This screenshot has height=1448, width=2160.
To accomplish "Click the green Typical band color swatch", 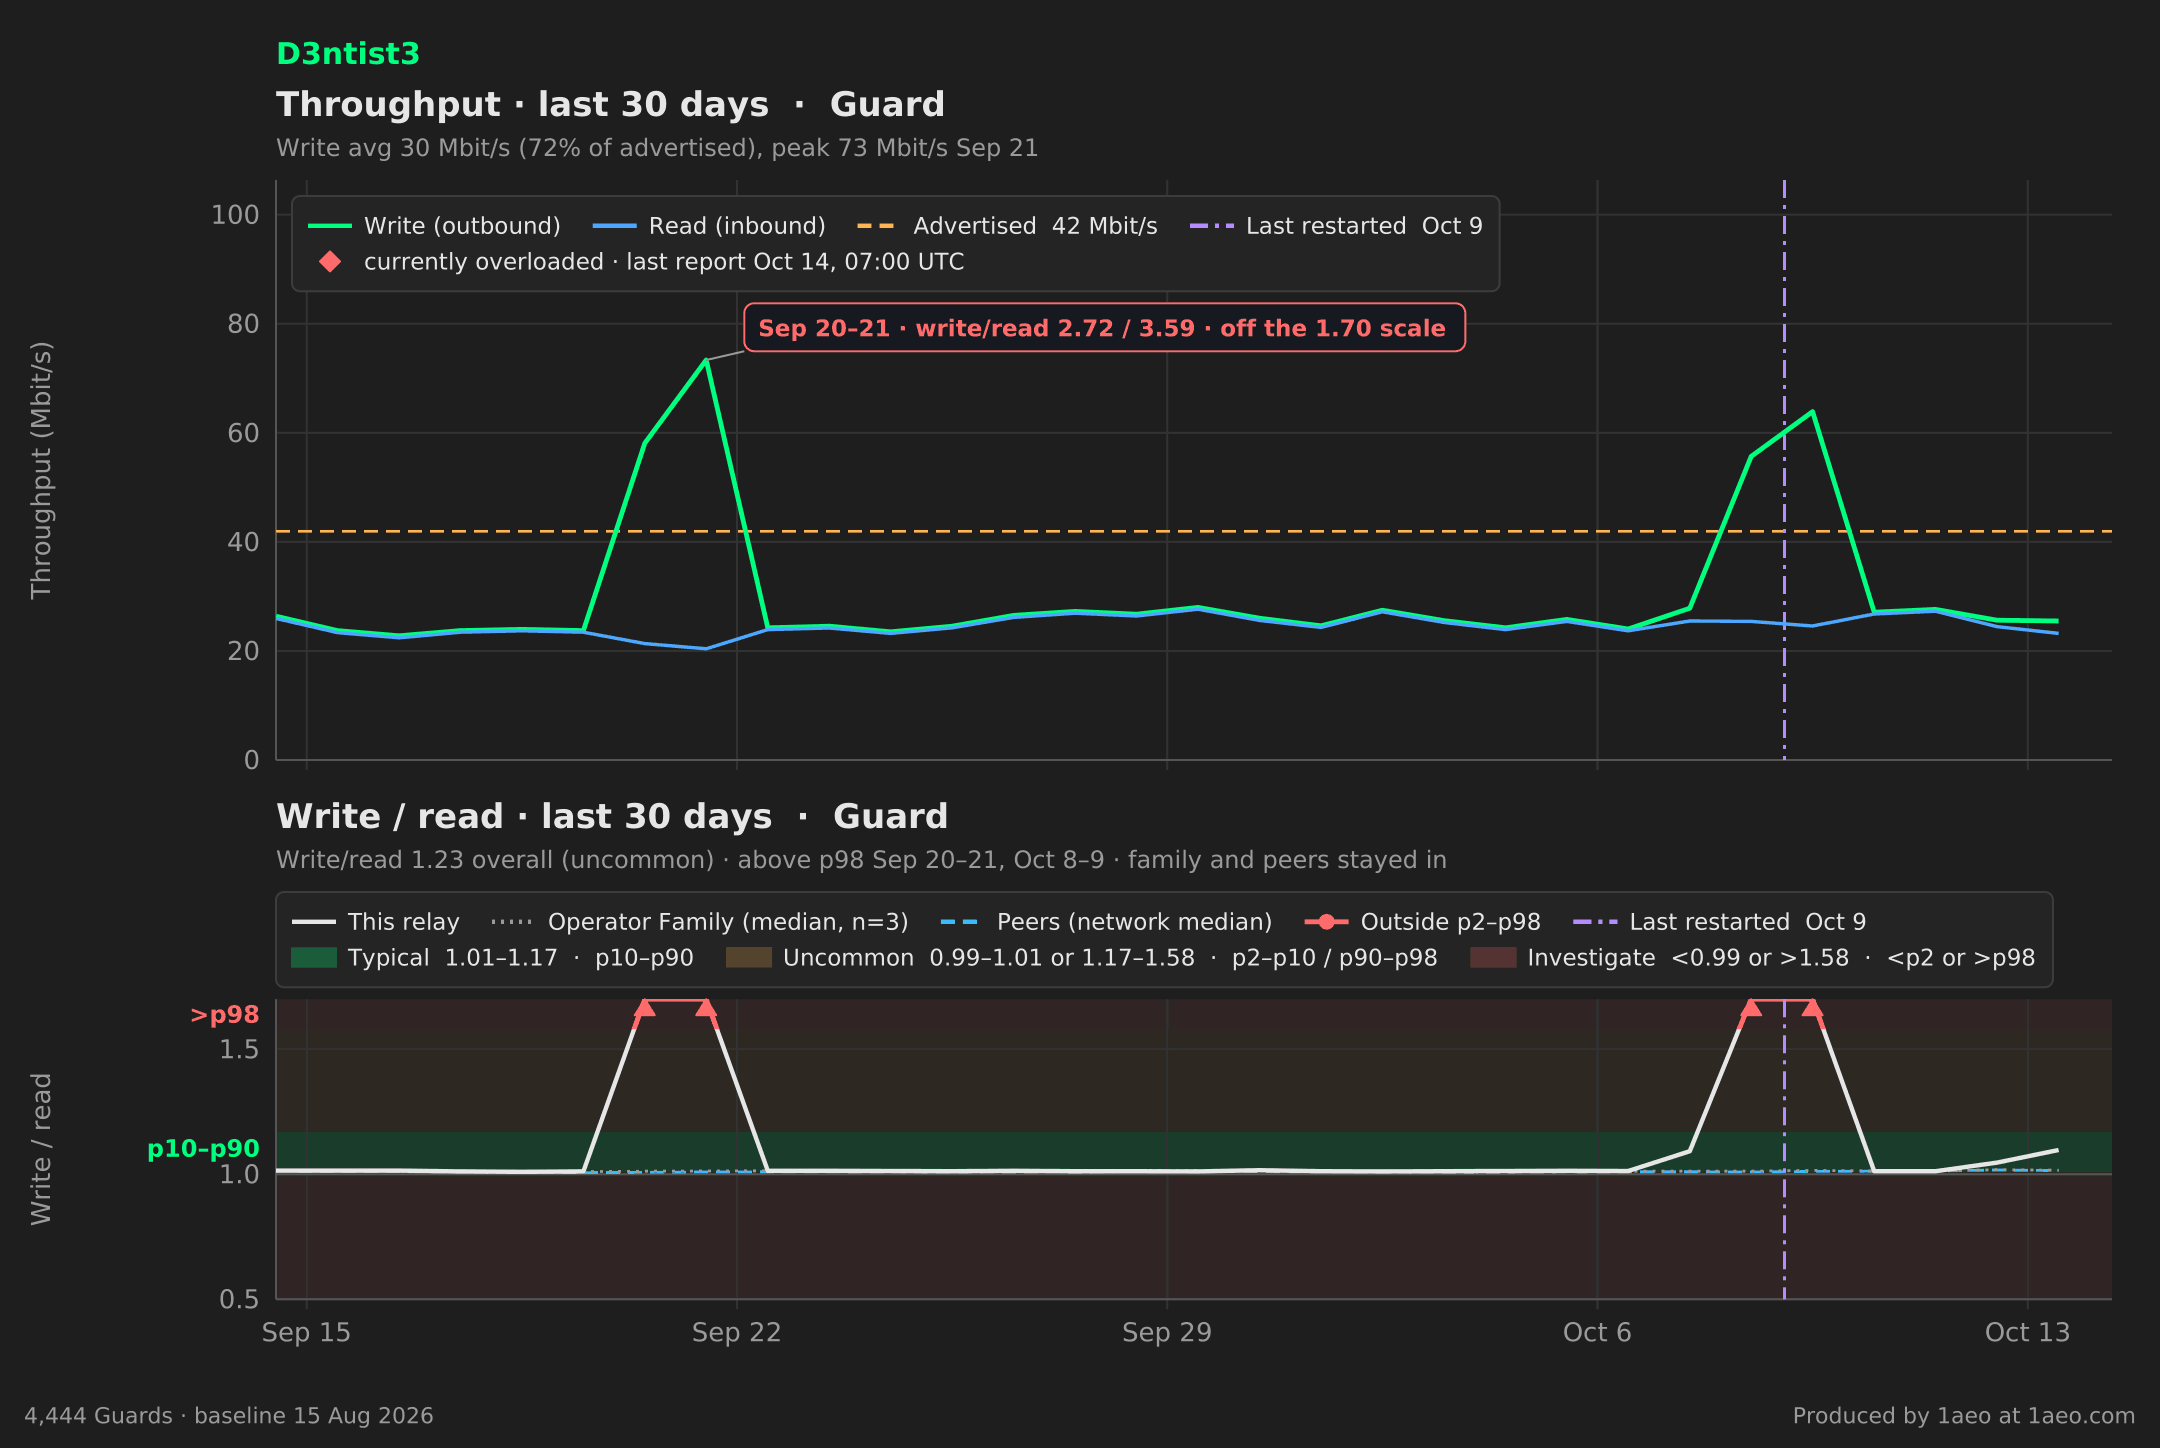I will (x=313, y=958).
